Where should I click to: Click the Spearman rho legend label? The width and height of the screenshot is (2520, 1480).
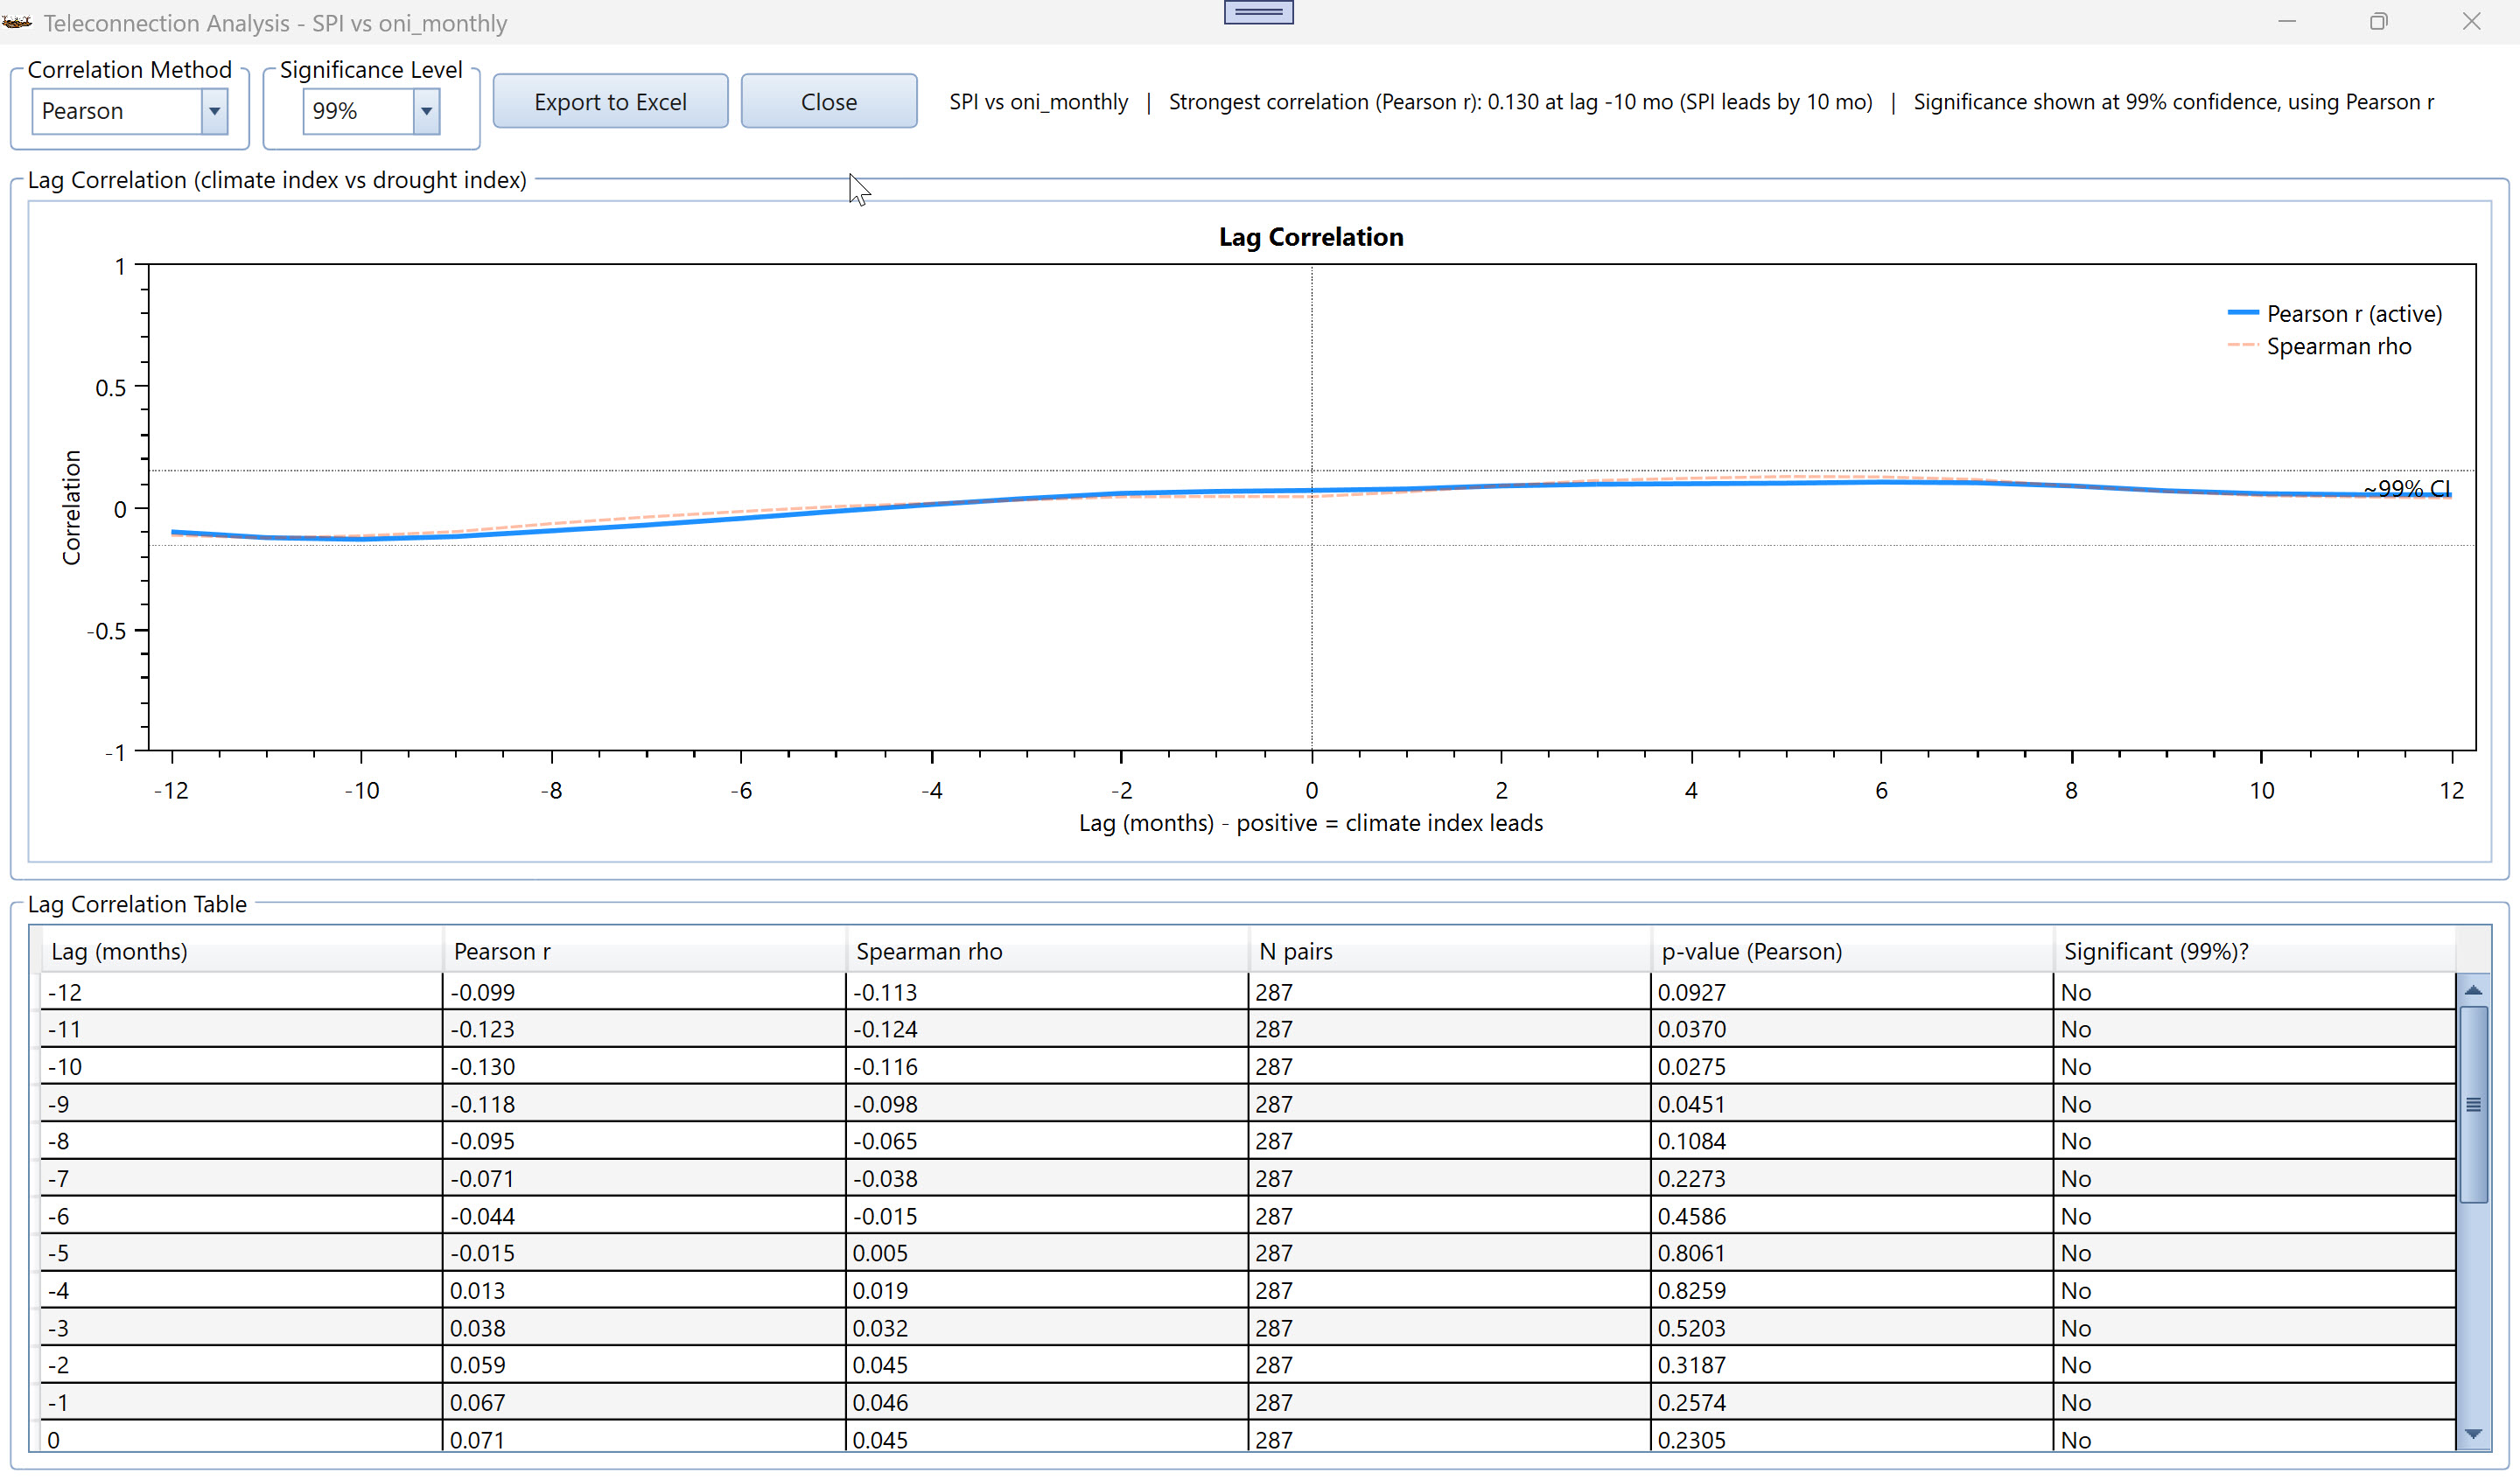tap(2339, 345)
